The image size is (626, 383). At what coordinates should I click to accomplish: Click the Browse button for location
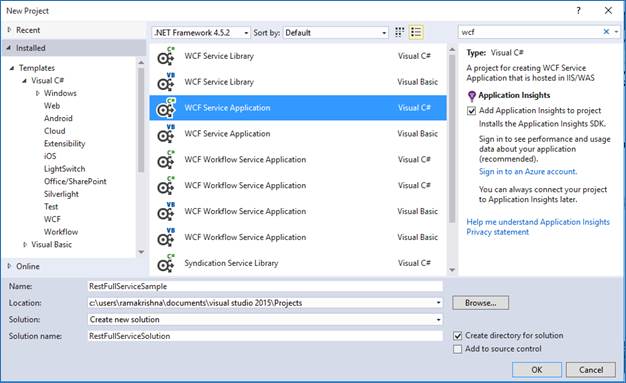[x=480, y=303]
